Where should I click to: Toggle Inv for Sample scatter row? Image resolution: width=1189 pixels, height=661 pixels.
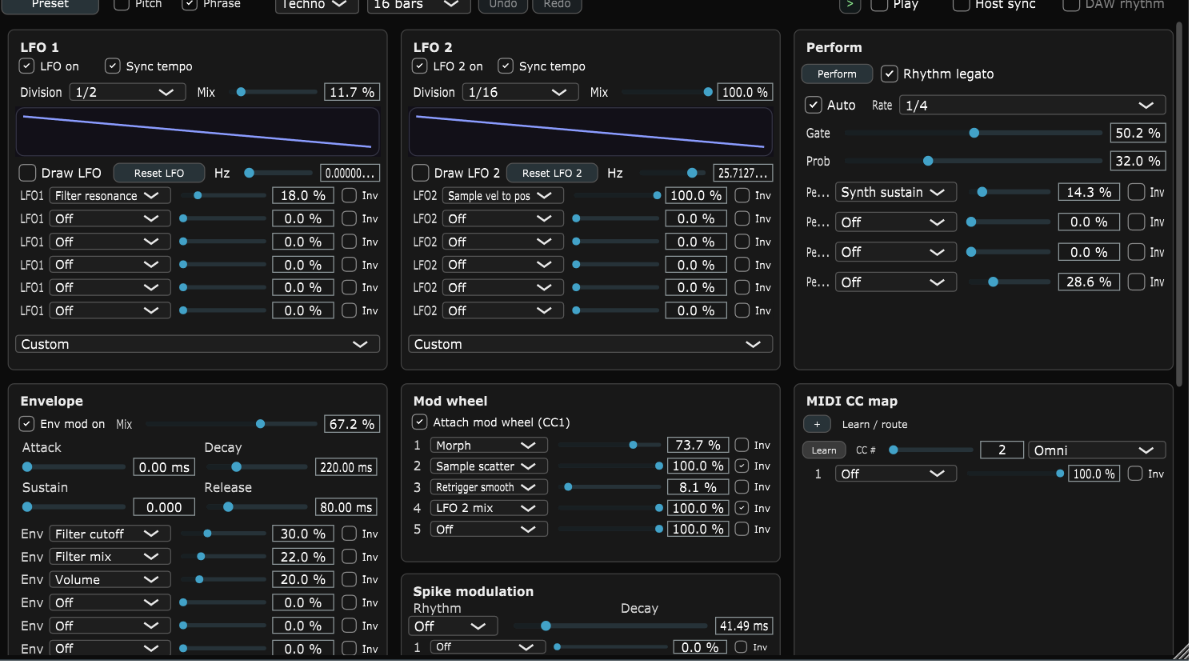(742, 466)
